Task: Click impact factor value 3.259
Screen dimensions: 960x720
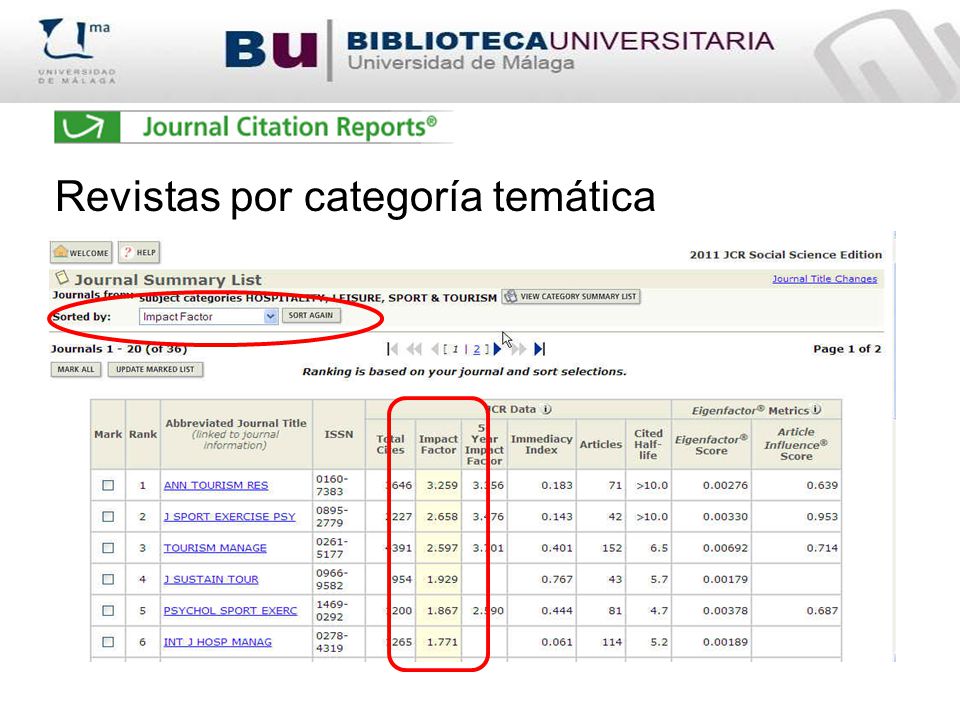Action: [442, 485]
